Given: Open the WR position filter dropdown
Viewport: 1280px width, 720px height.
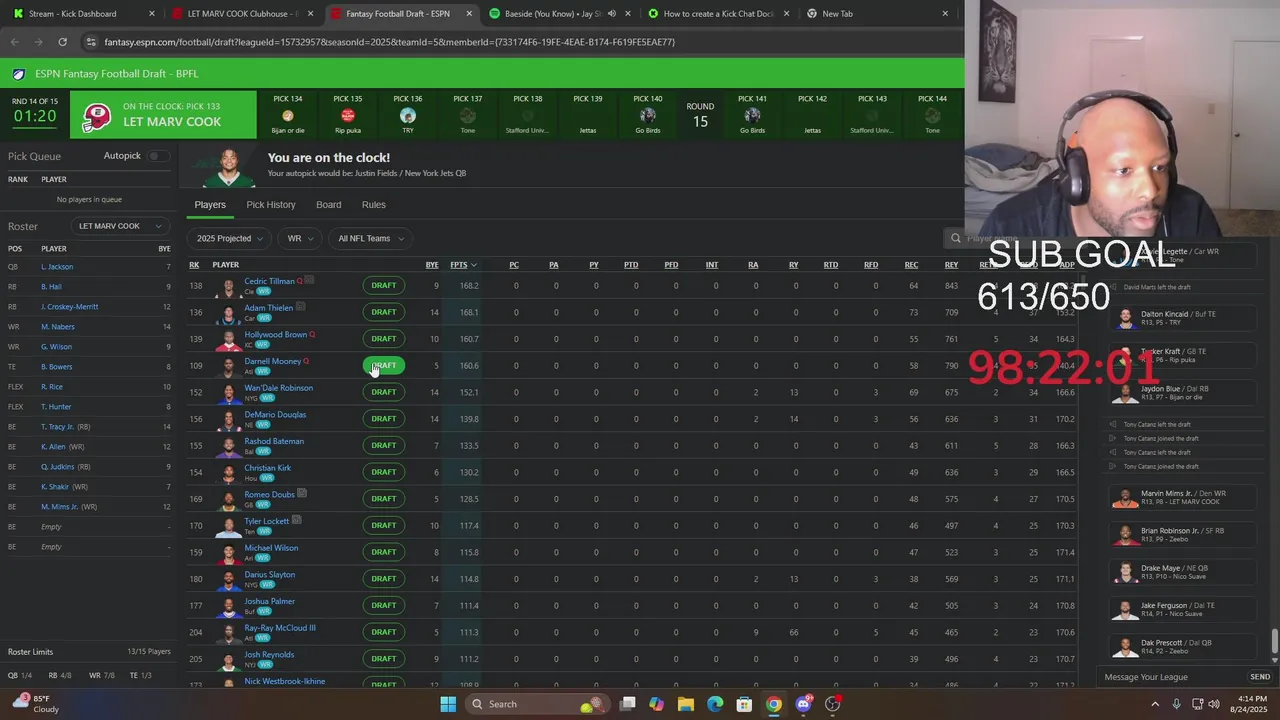Looking at the screenshot, I should (x=300, y=238).
